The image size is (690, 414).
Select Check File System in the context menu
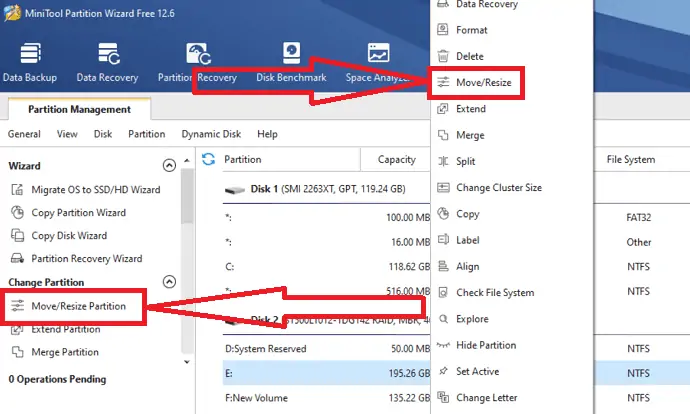coord(495,293)
